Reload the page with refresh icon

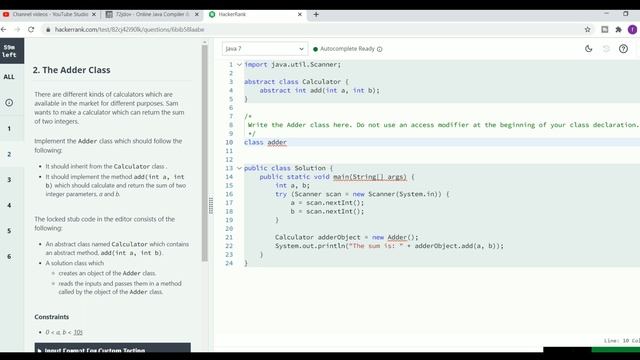point(31,29)
